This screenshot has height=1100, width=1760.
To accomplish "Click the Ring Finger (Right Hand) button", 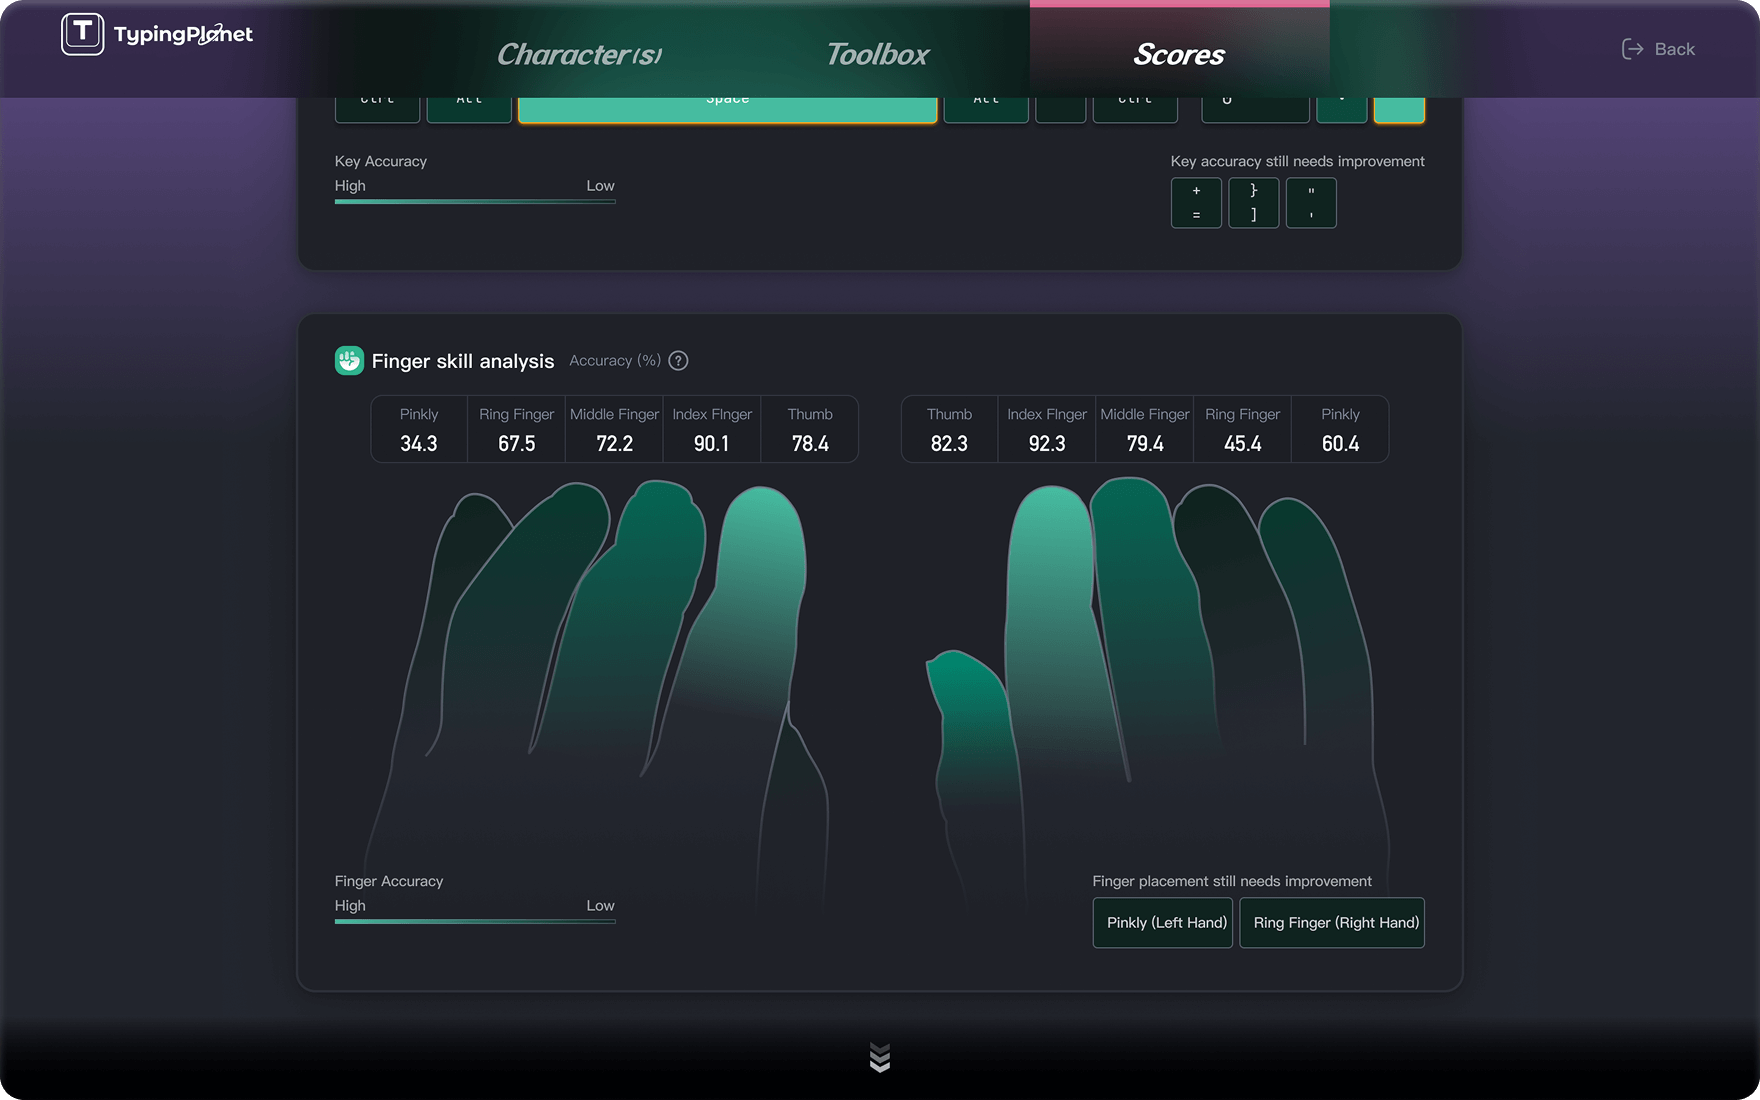I will pos(1332,922).
